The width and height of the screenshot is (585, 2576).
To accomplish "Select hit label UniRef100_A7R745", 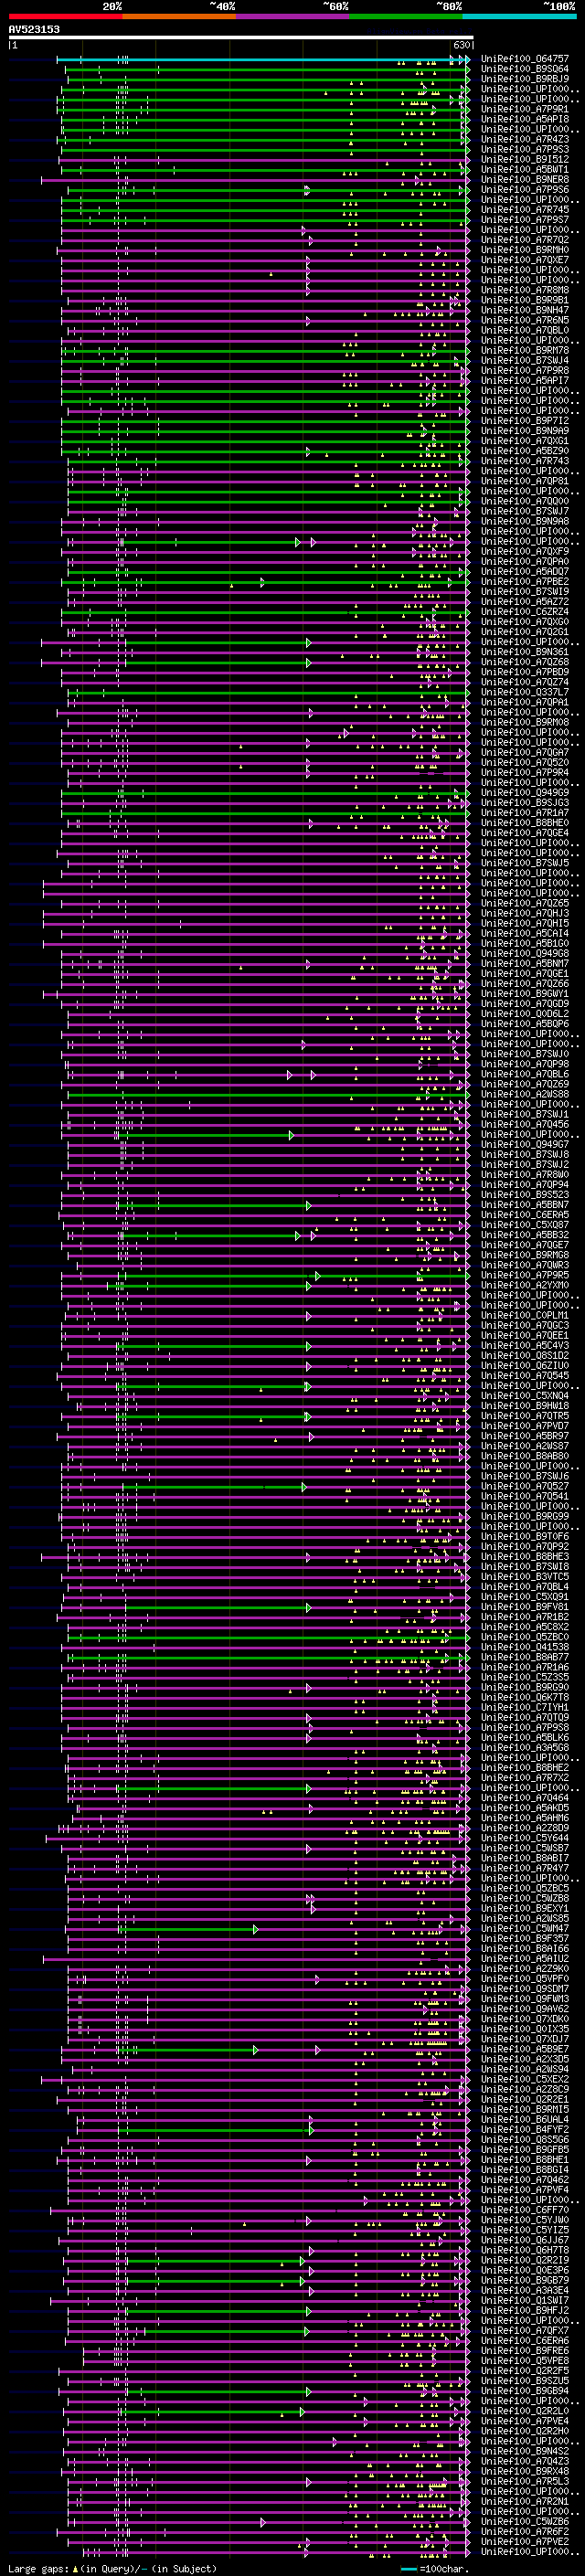I will pos(524,209).
